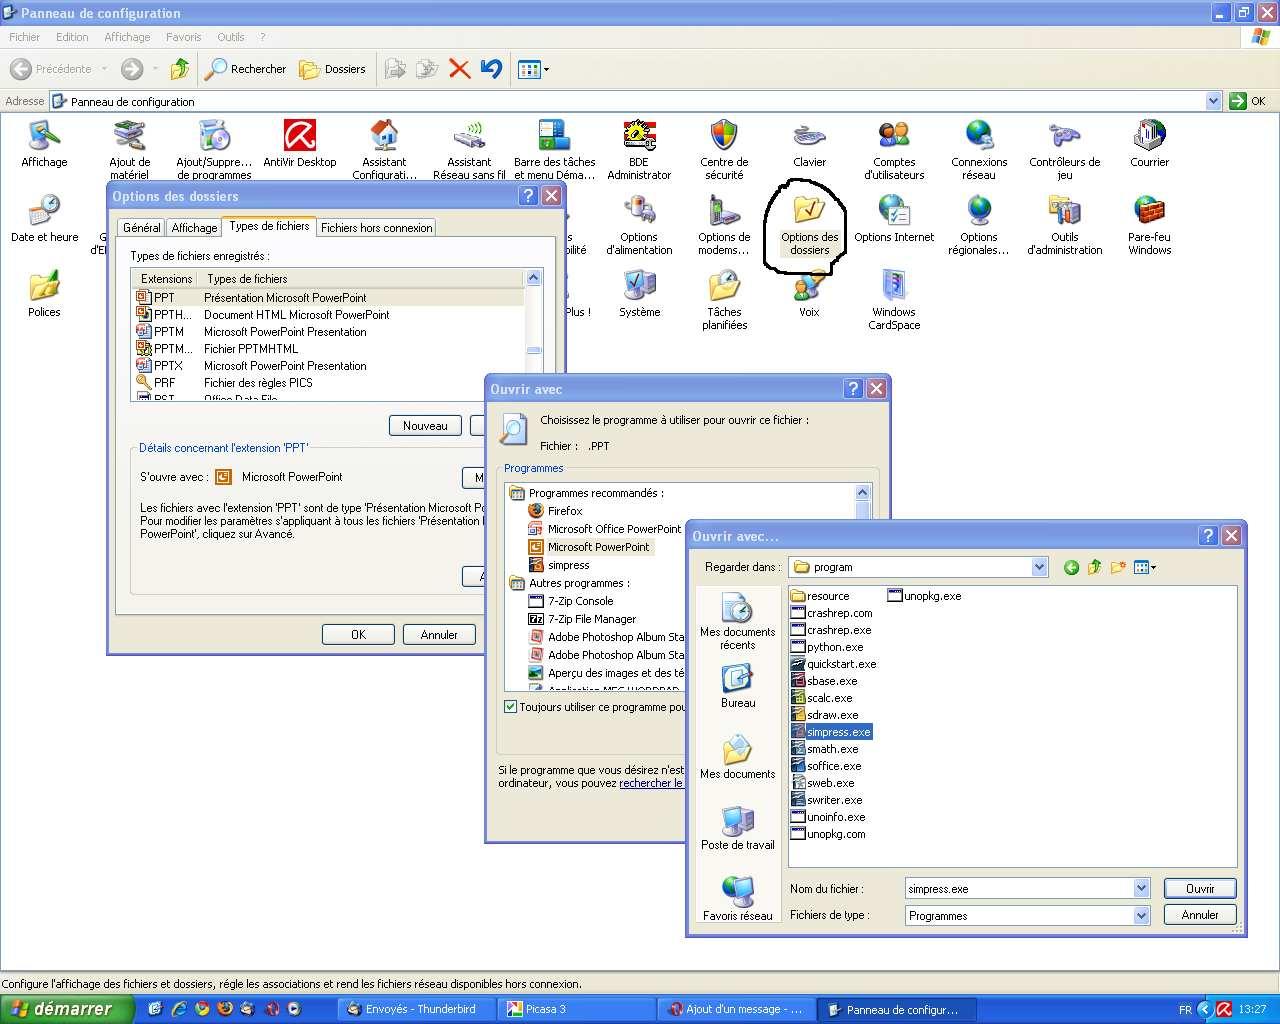Click the undo toolbar icon
1280x1024 pixels.
491,69
